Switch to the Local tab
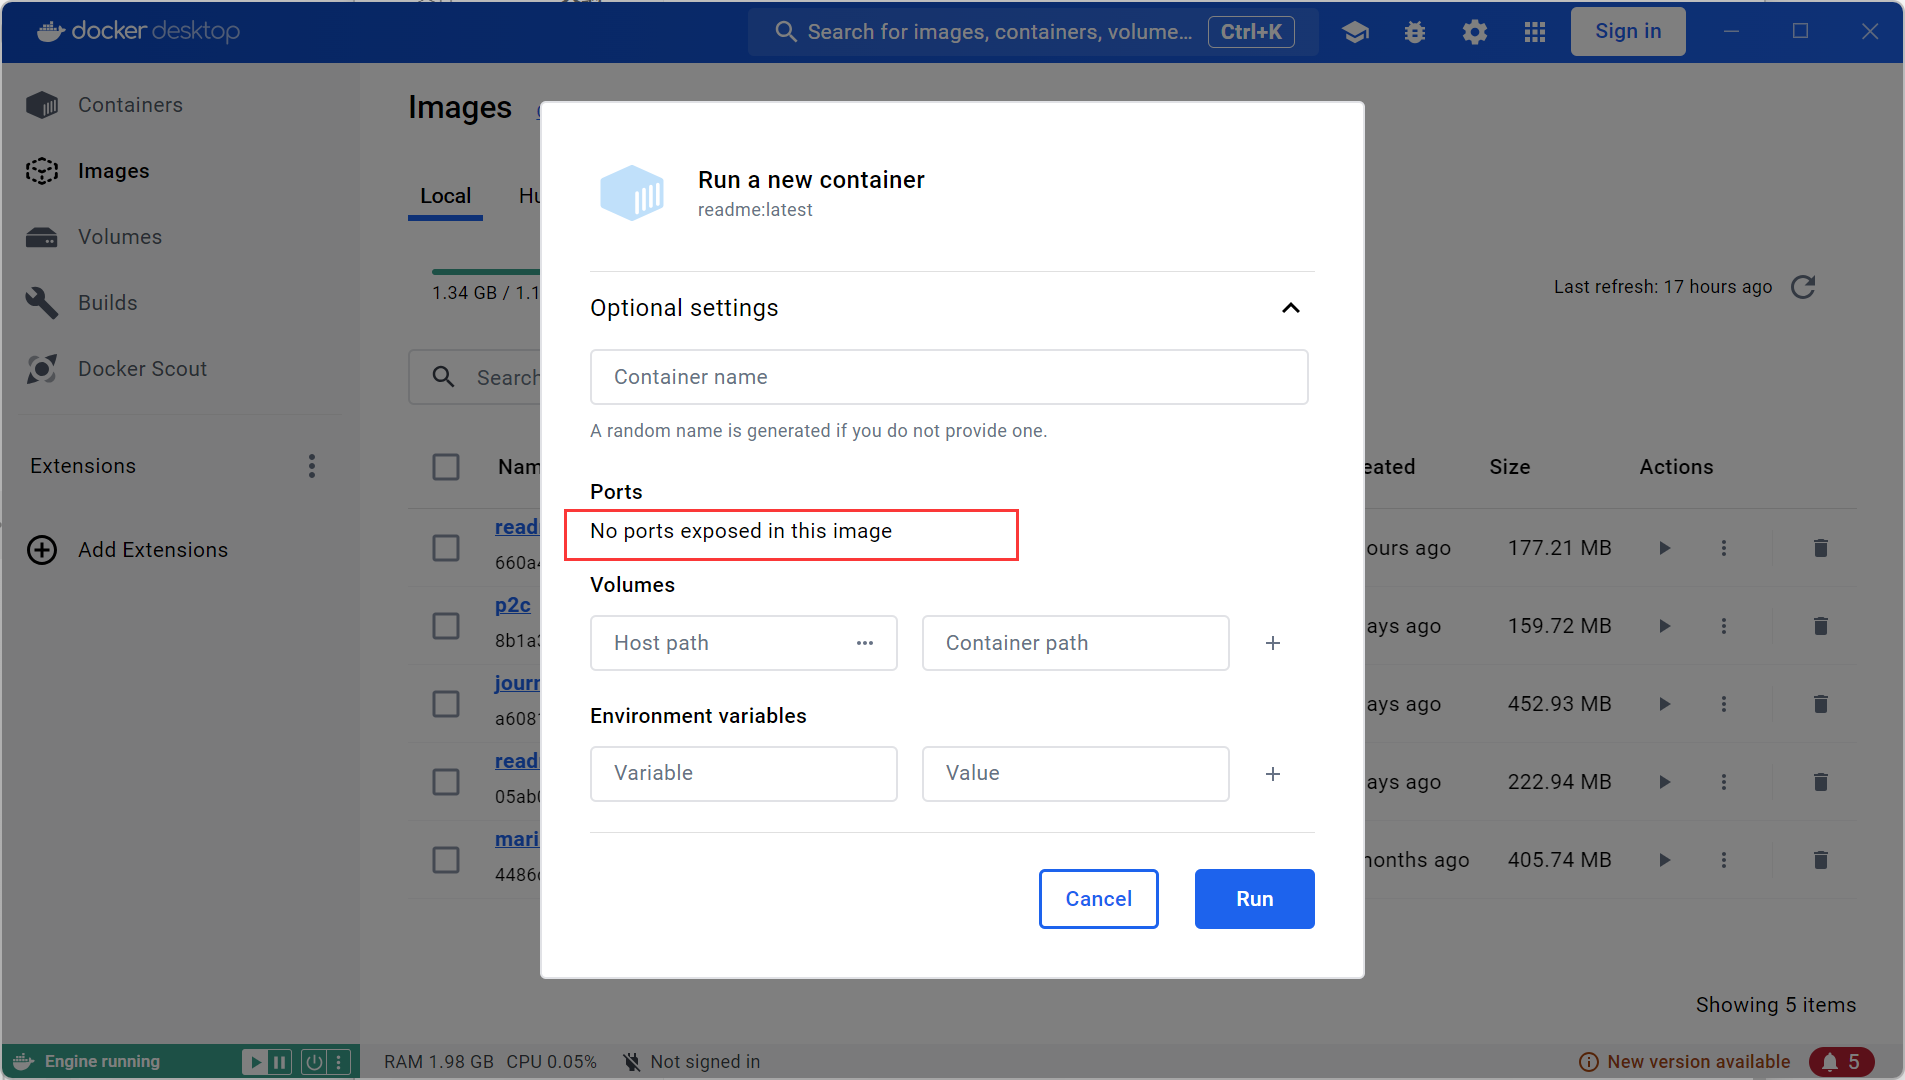 pos(445,196)
